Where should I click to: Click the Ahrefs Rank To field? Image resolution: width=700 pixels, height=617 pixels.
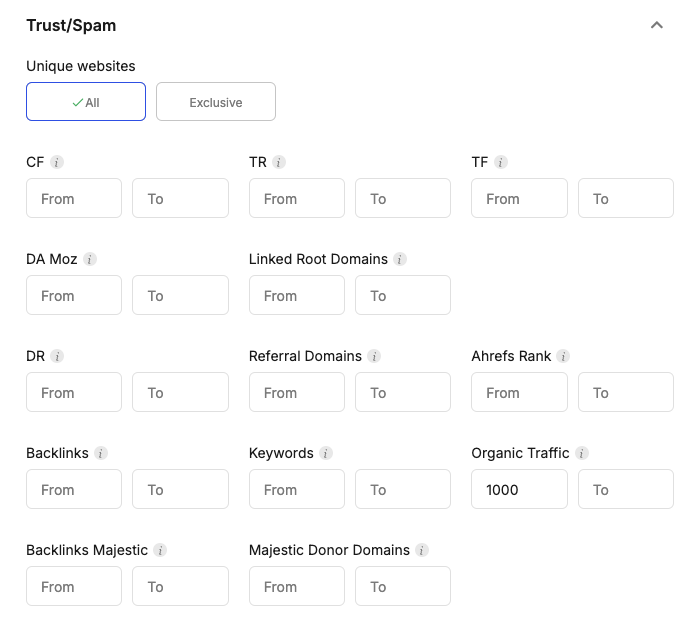pyautogui.click(x=626, y=393)
